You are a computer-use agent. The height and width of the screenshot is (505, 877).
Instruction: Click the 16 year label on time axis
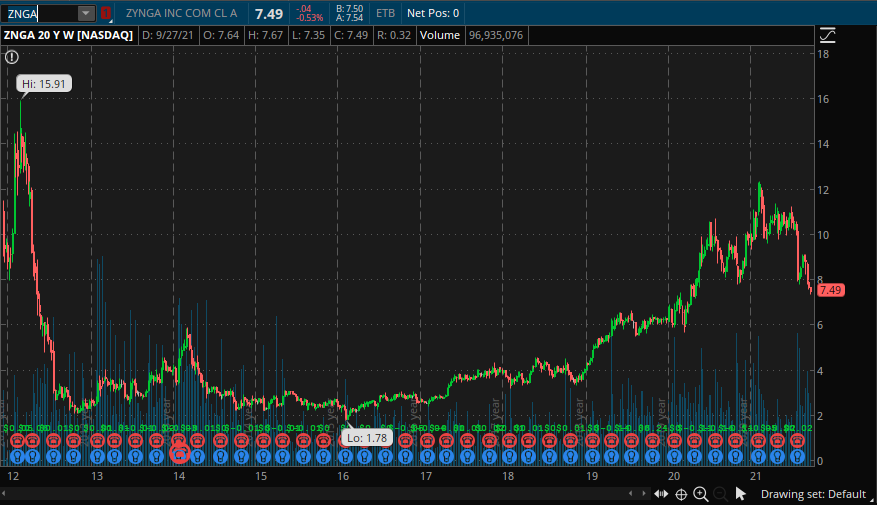343,476
